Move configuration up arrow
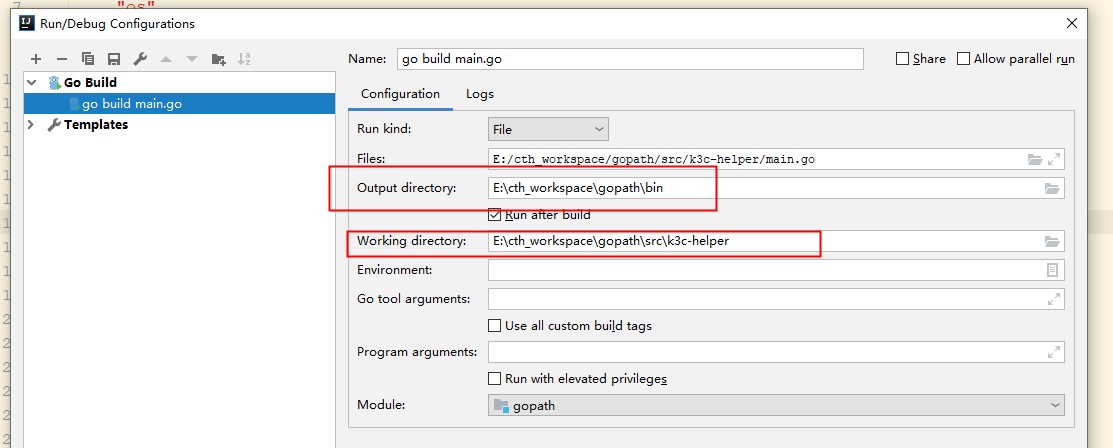The image size is (1113, 448). click(166, 59)
